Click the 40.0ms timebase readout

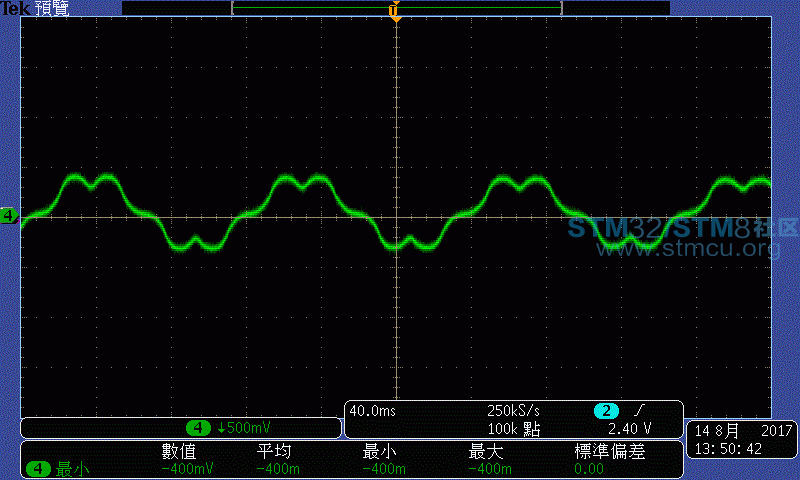coord(373,411)
